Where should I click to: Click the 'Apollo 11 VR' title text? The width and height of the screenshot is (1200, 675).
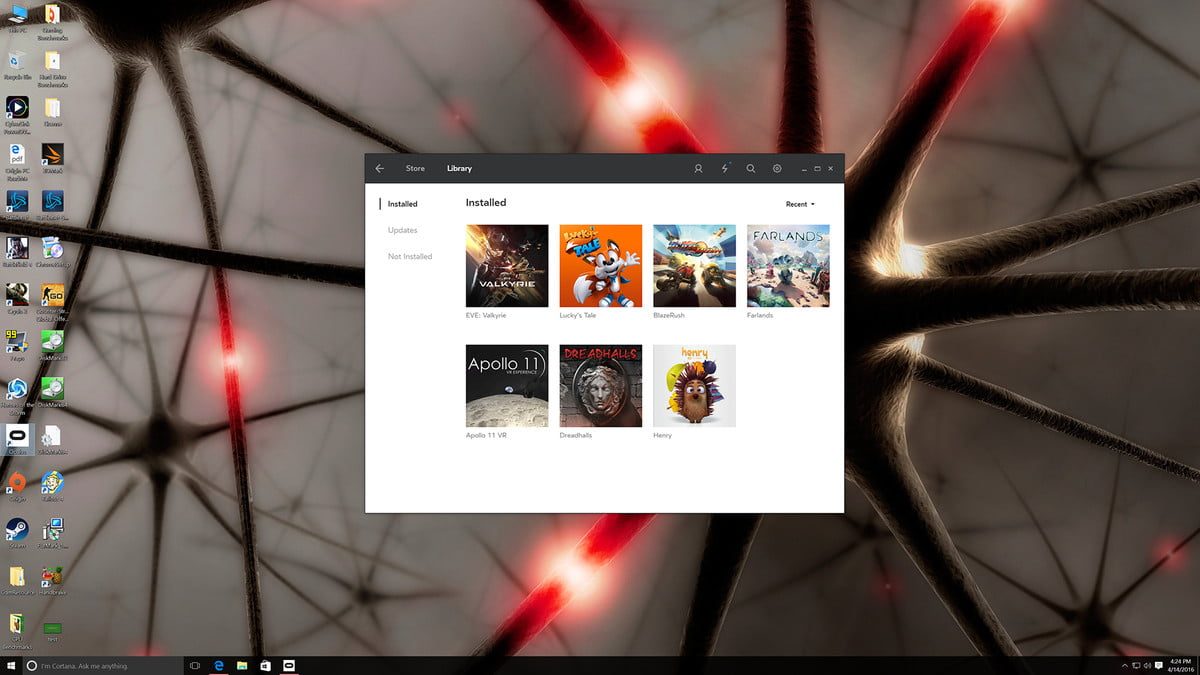(x=486, y=435)
